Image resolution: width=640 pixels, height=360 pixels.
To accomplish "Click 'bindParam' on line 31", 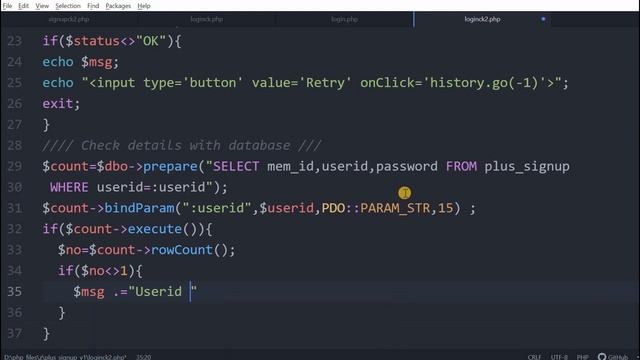I will click(x=140, y=208).
